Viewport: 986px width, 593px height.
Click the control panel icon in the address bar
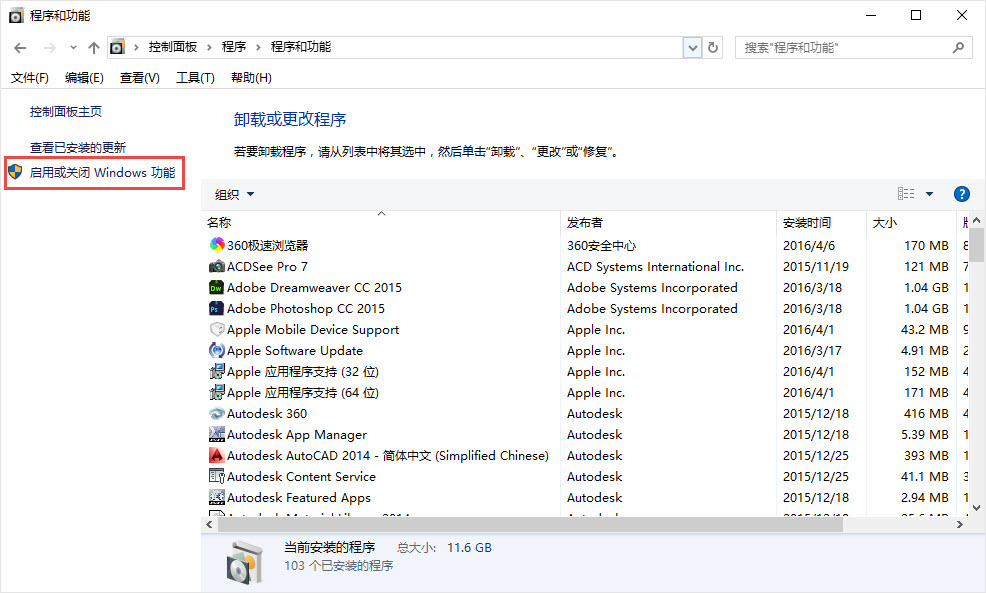click(x=118, y=48)
